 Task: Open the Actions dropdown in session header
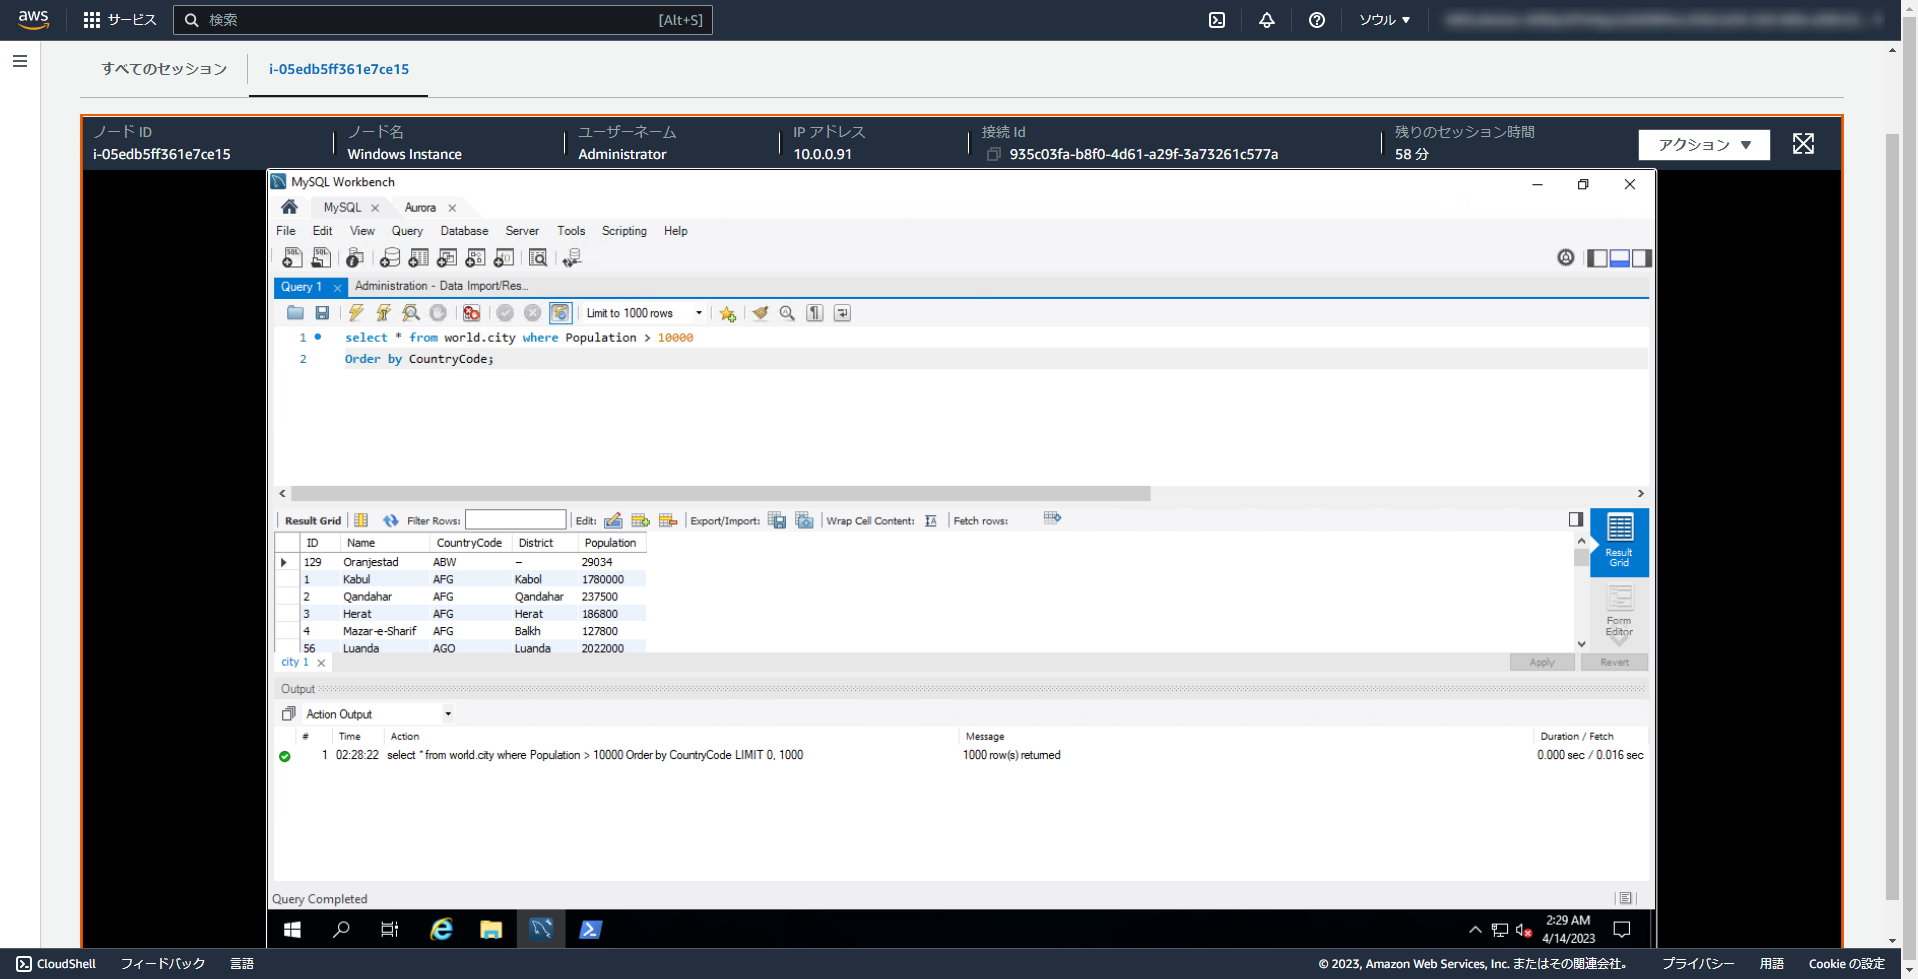1703,144
